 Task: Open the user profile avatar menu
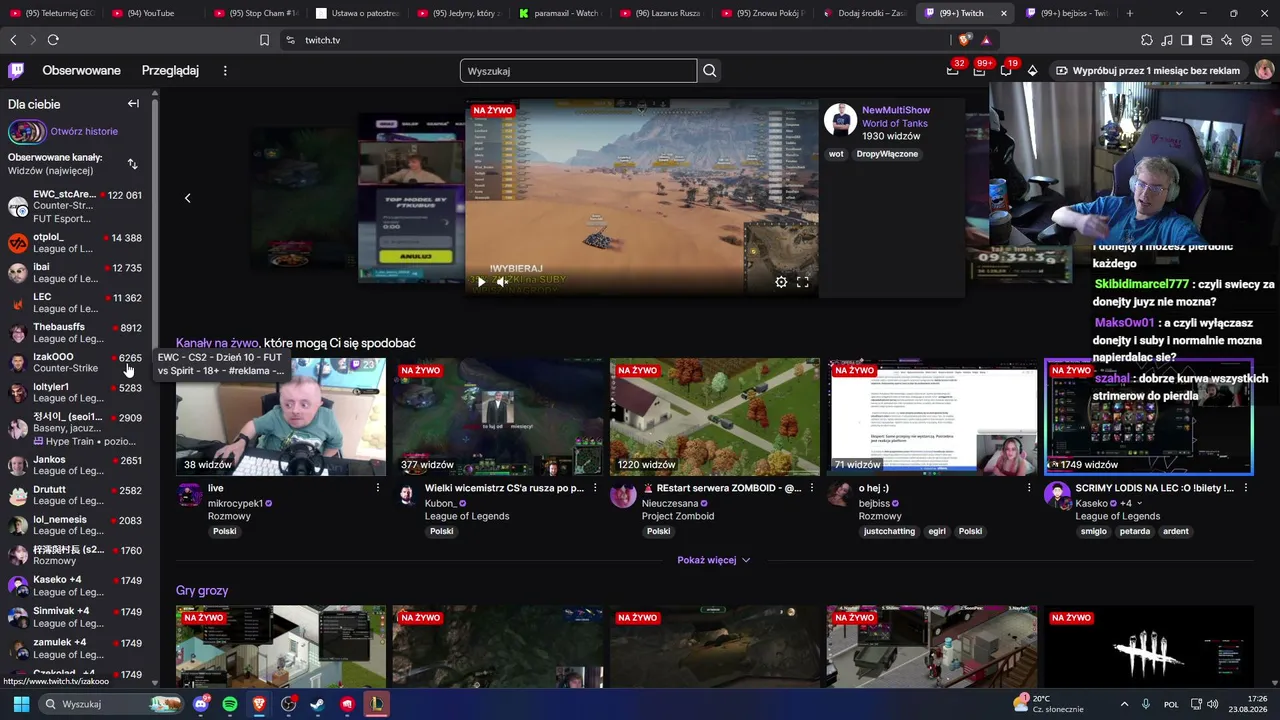coord(1264,70)
